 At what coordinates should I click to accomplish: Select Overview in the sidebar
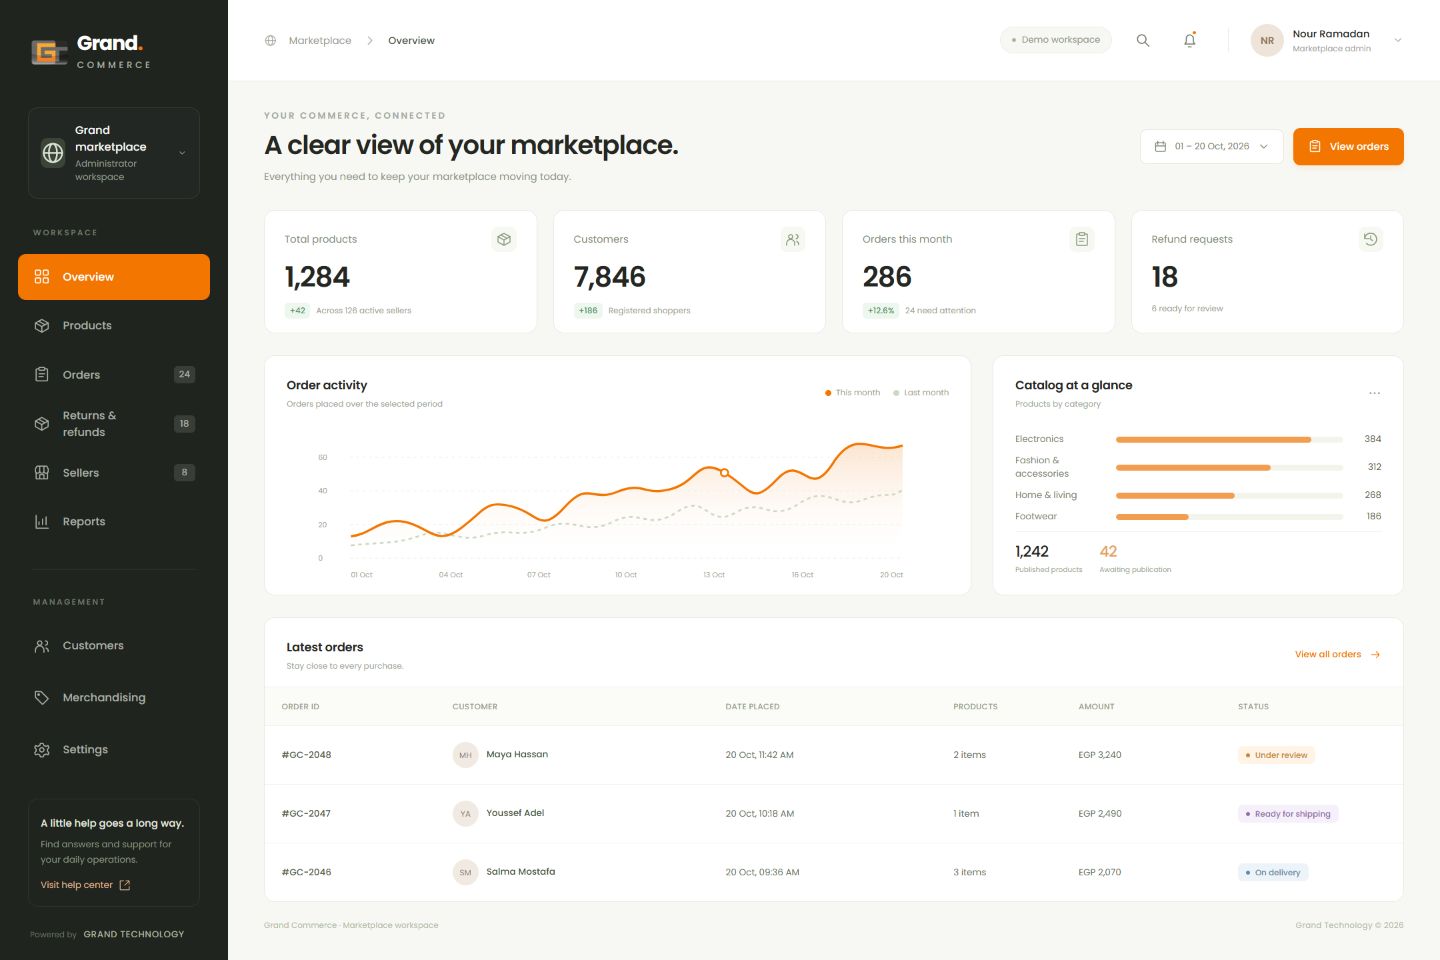click(114, 277)
